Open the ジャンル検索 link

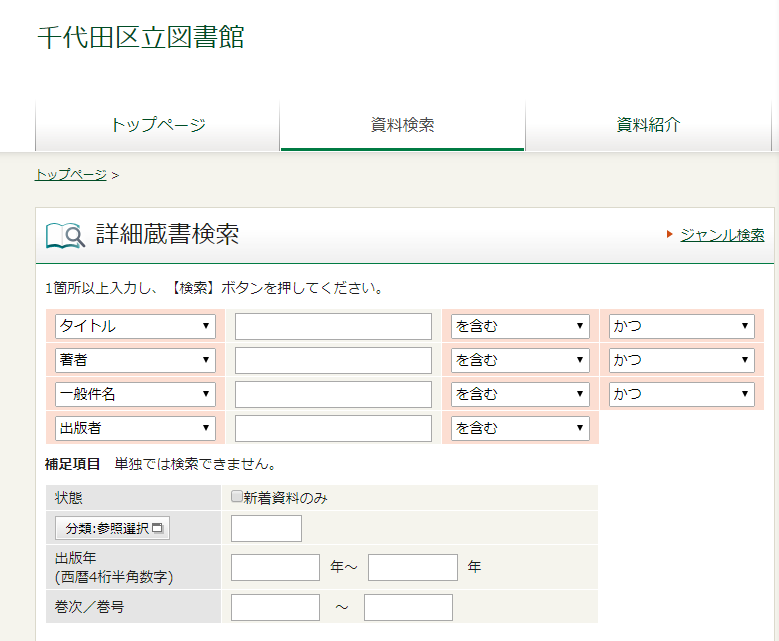pos(722,235)
